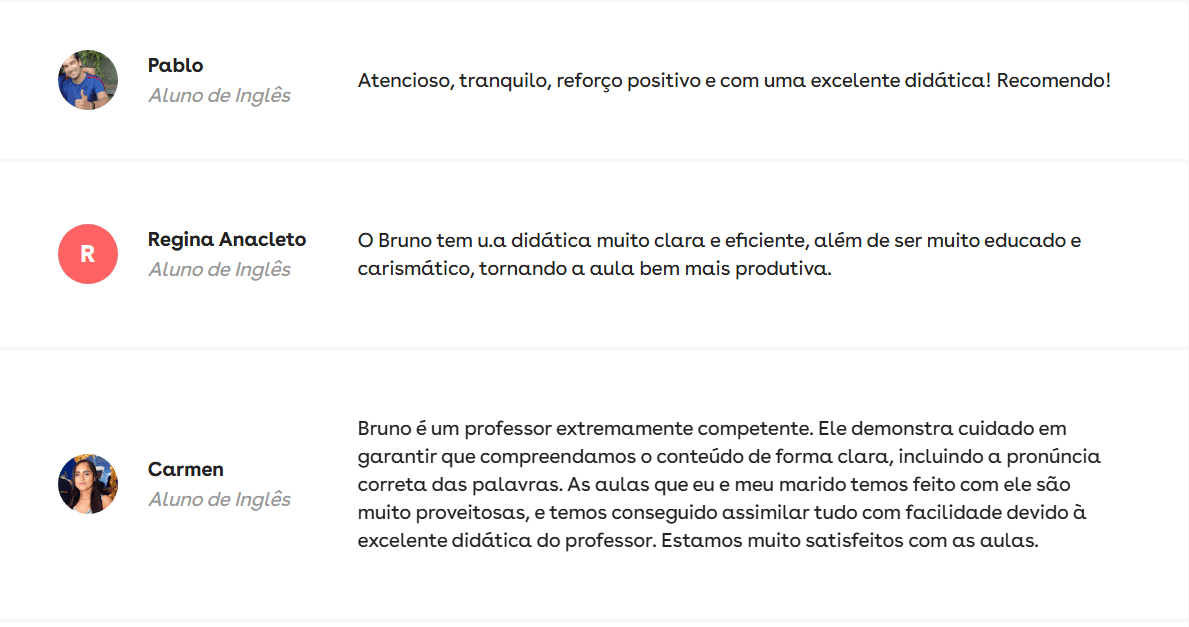This screenshot has width=1189, height=627.
Task: Click the line starting 'muito proveitosas, e temos'
Action: click(x=722, y=513)
